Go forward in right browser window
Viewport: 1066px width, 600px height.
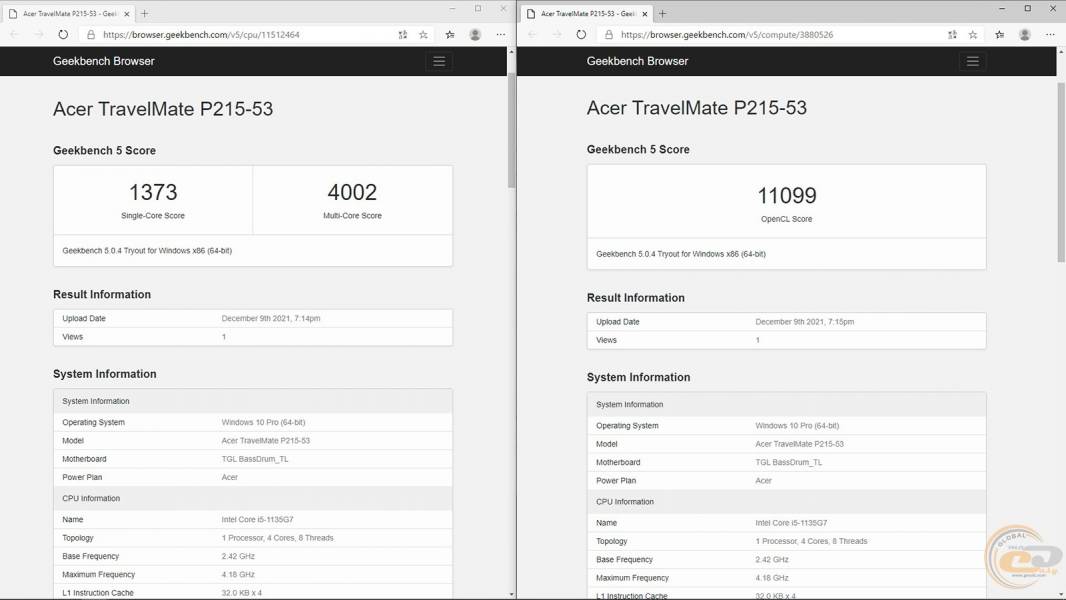pos(557,35)
